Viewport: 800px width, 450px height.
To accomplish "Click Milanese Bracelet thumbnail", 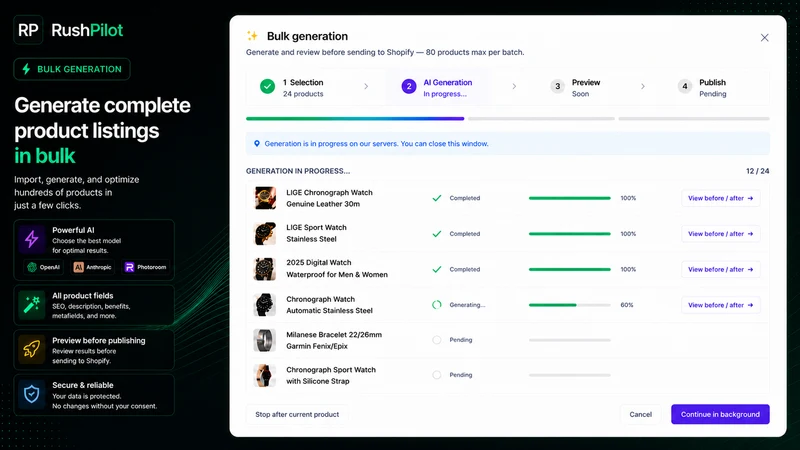I will (x=265, y=340).
